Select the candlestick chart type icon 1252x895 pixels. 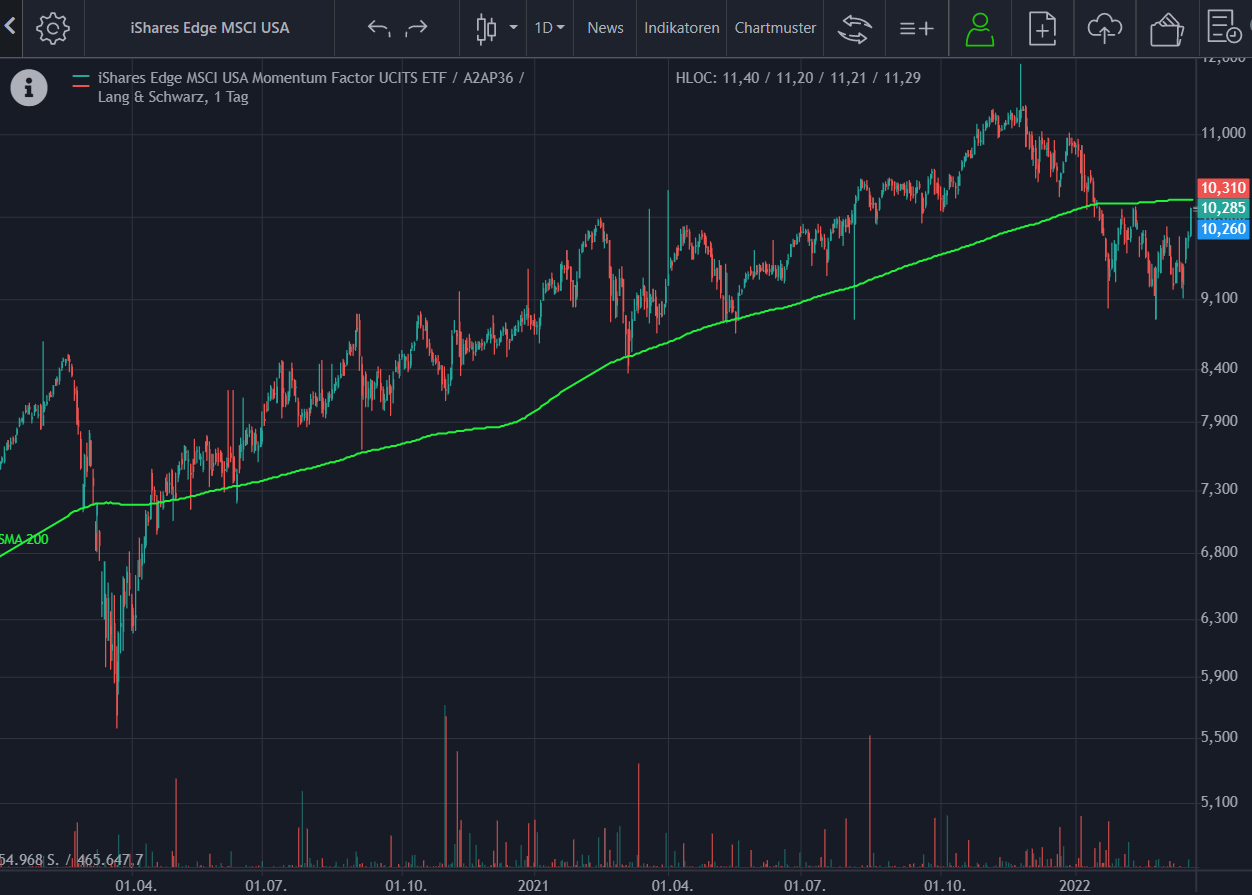click(x=486, y=28)
